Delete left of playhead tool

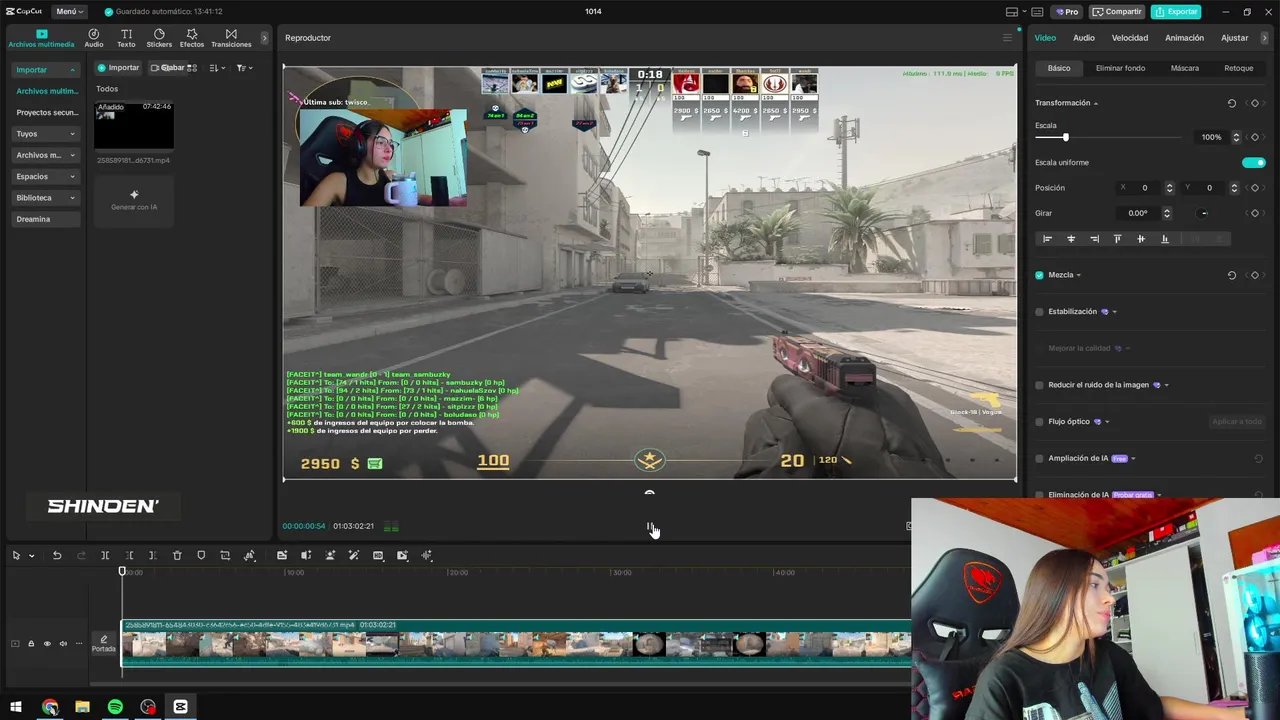129,555
